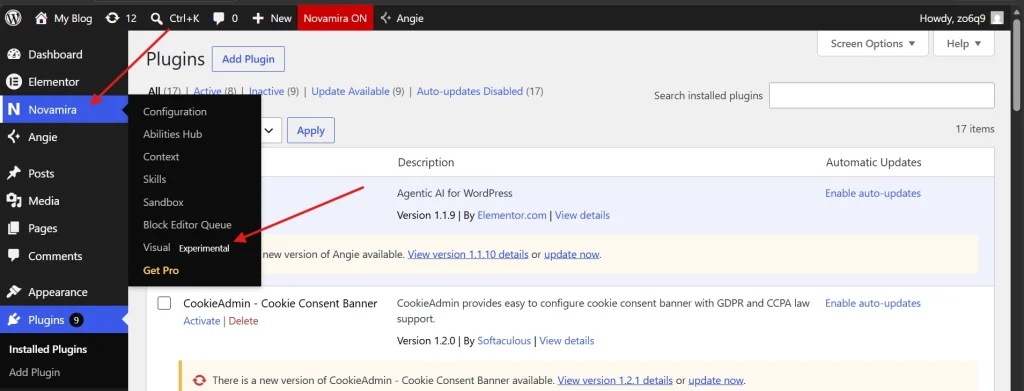Click the Add Plugin button
This screenshot has width=1024, height=391.
248,59
